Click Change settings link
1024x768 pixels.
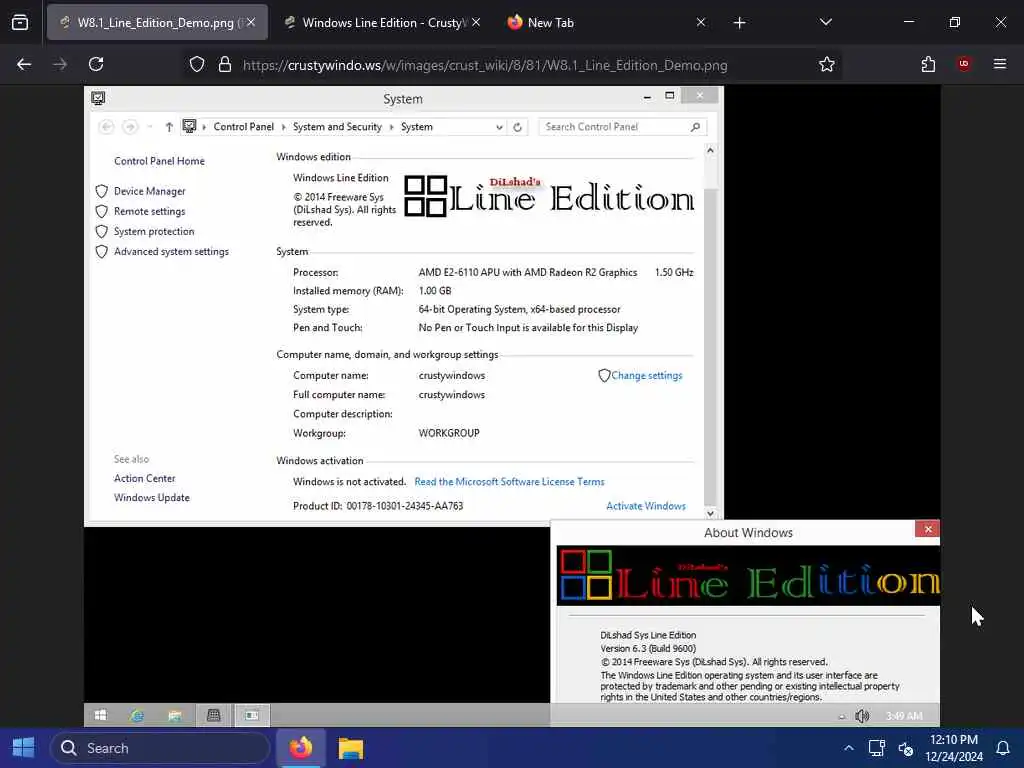pyautogui.click(x=647, y=376)
